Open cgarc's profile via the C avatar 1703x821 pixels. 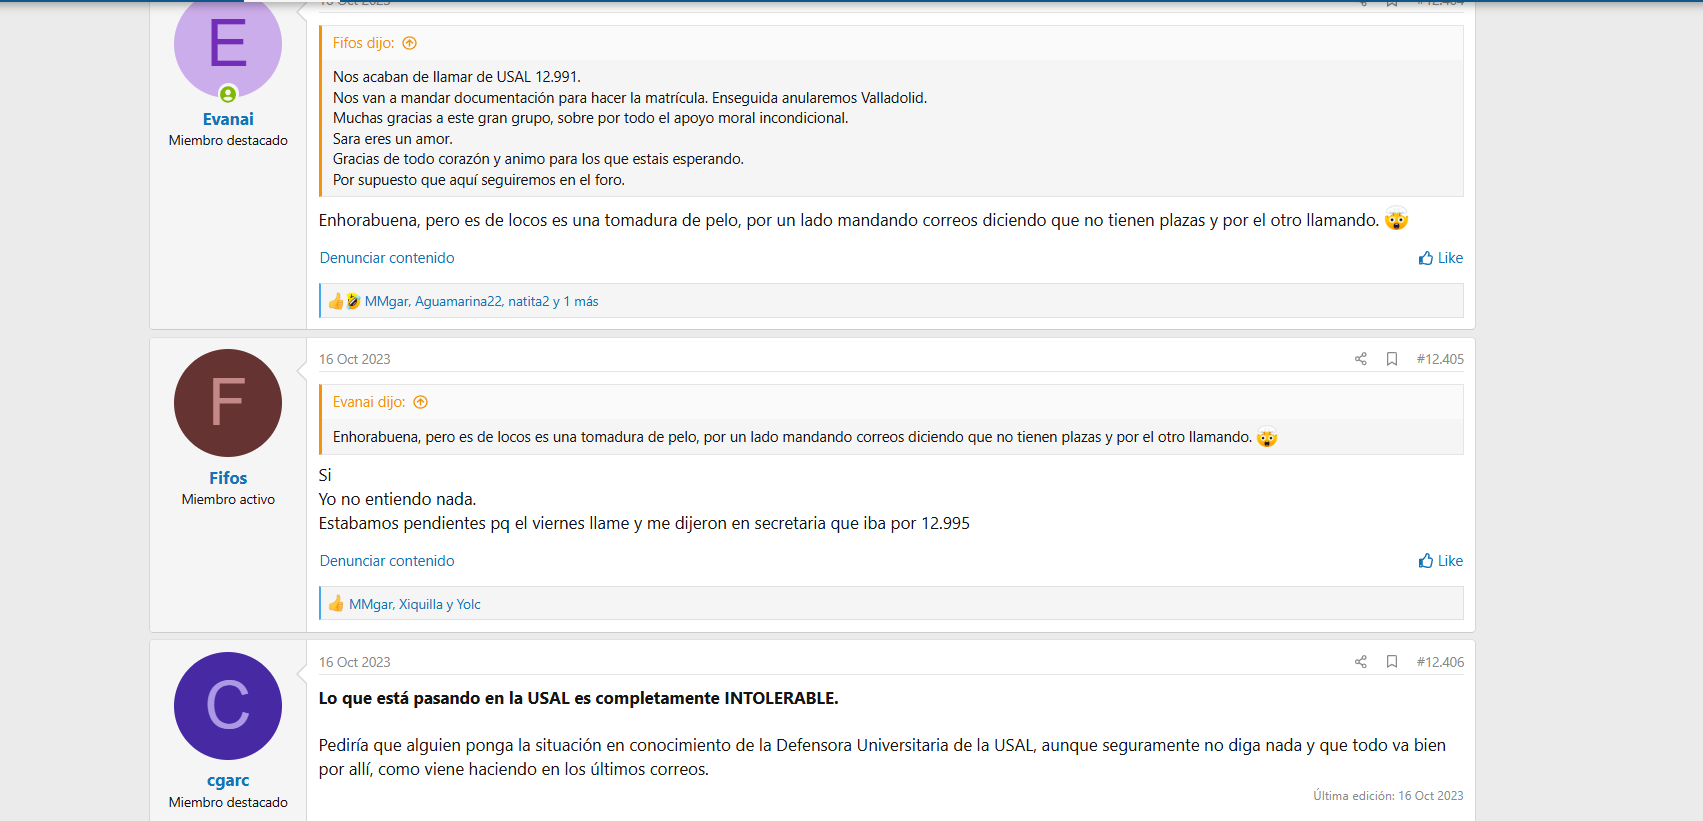click(x=228, y=706)
